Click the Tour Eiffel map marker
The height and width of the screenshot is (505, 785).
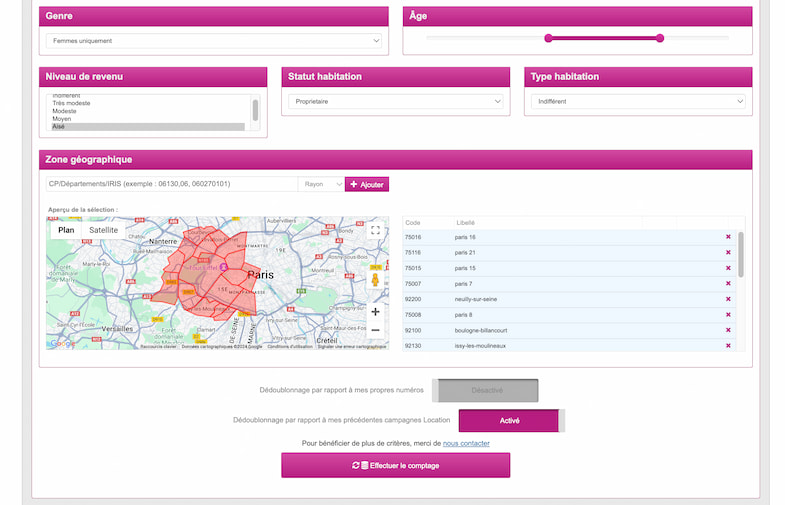[224, 267]
